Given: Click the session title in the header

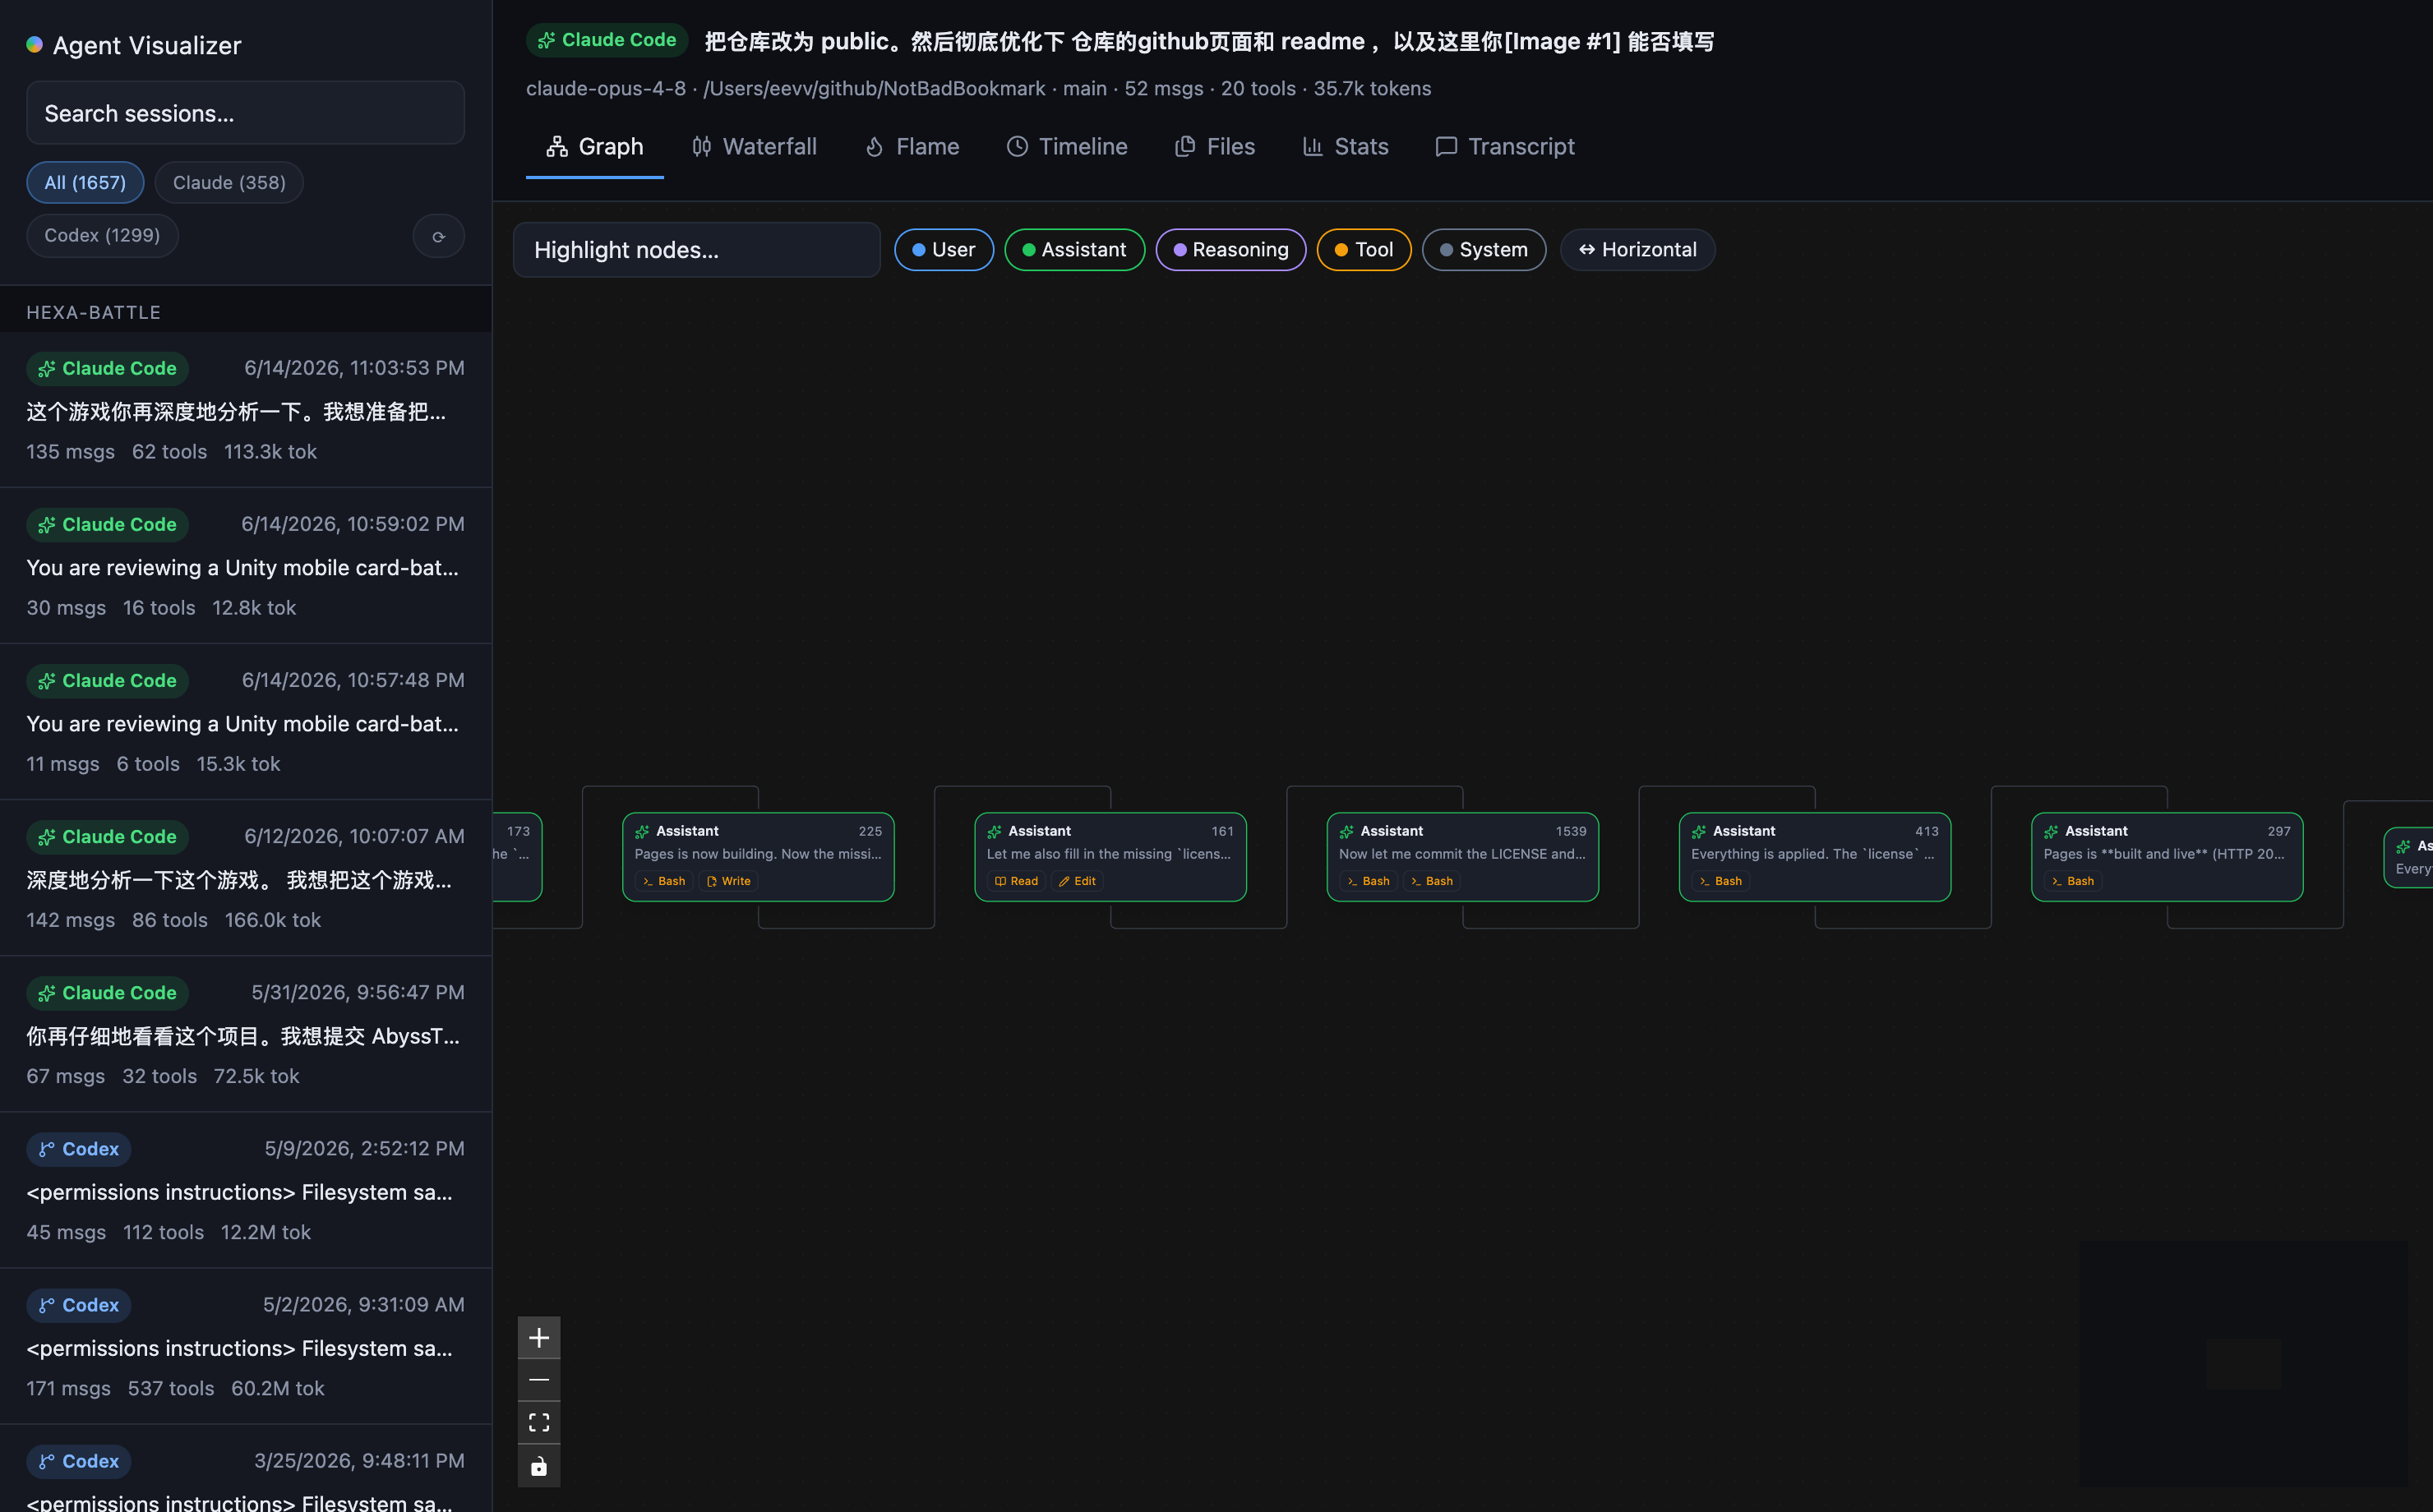Looking at the screenshot, I should (1209, 41).
